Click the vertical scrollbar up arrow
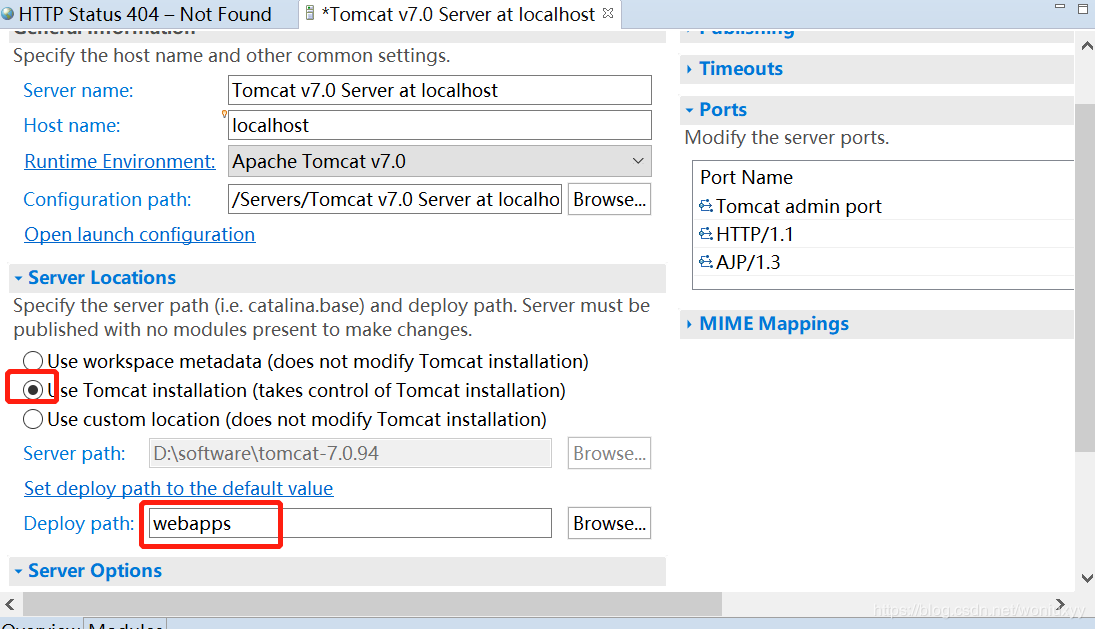Viewport: 1095px width, 629px height. (x=1086, y=46)
